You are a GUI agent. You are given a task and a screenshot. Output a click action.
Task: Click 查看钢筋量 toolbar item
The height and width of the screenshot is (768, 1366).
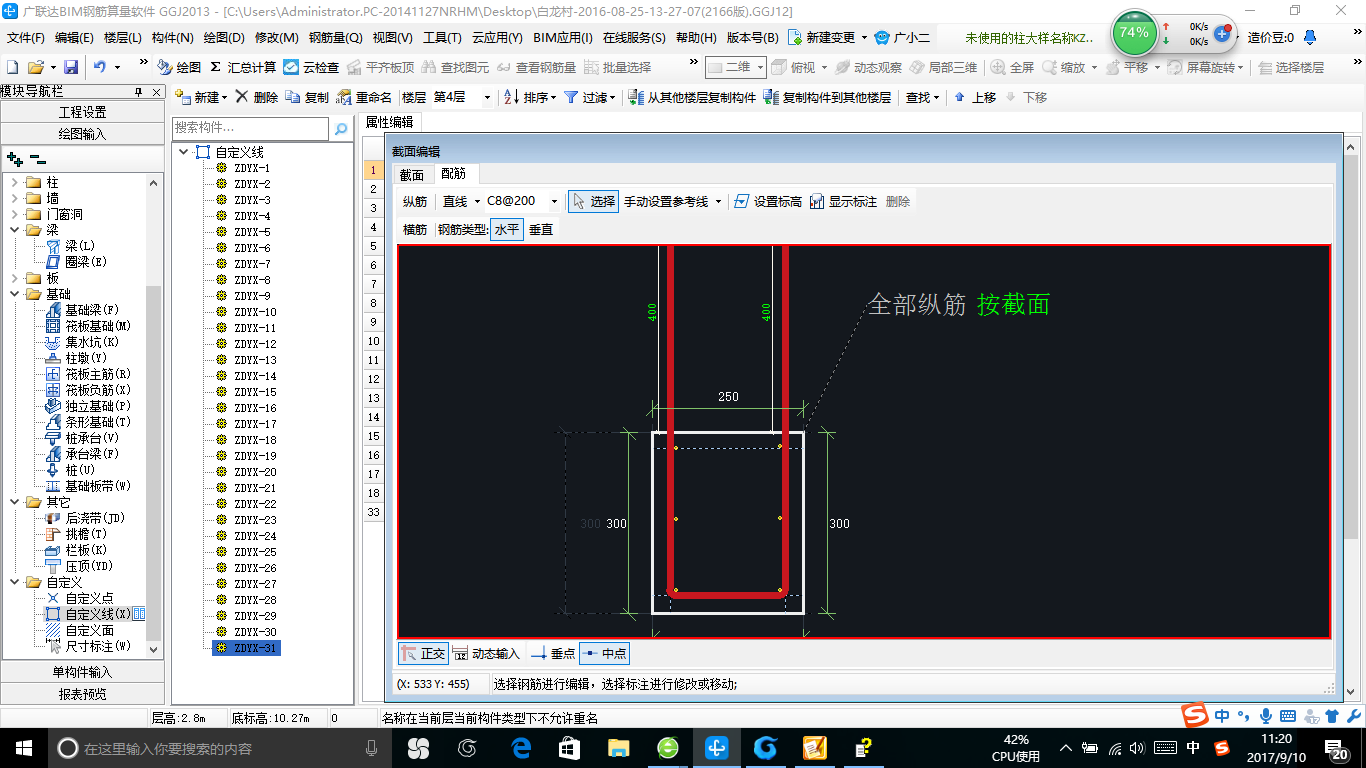click(x=536, y=67)
